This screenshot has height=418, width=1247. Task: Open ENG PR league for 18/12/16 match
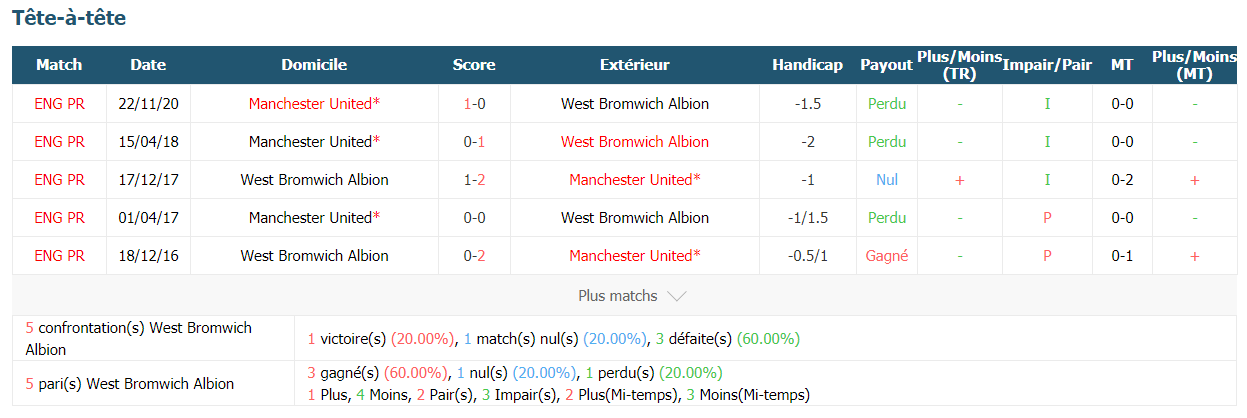tap(59, 256)
